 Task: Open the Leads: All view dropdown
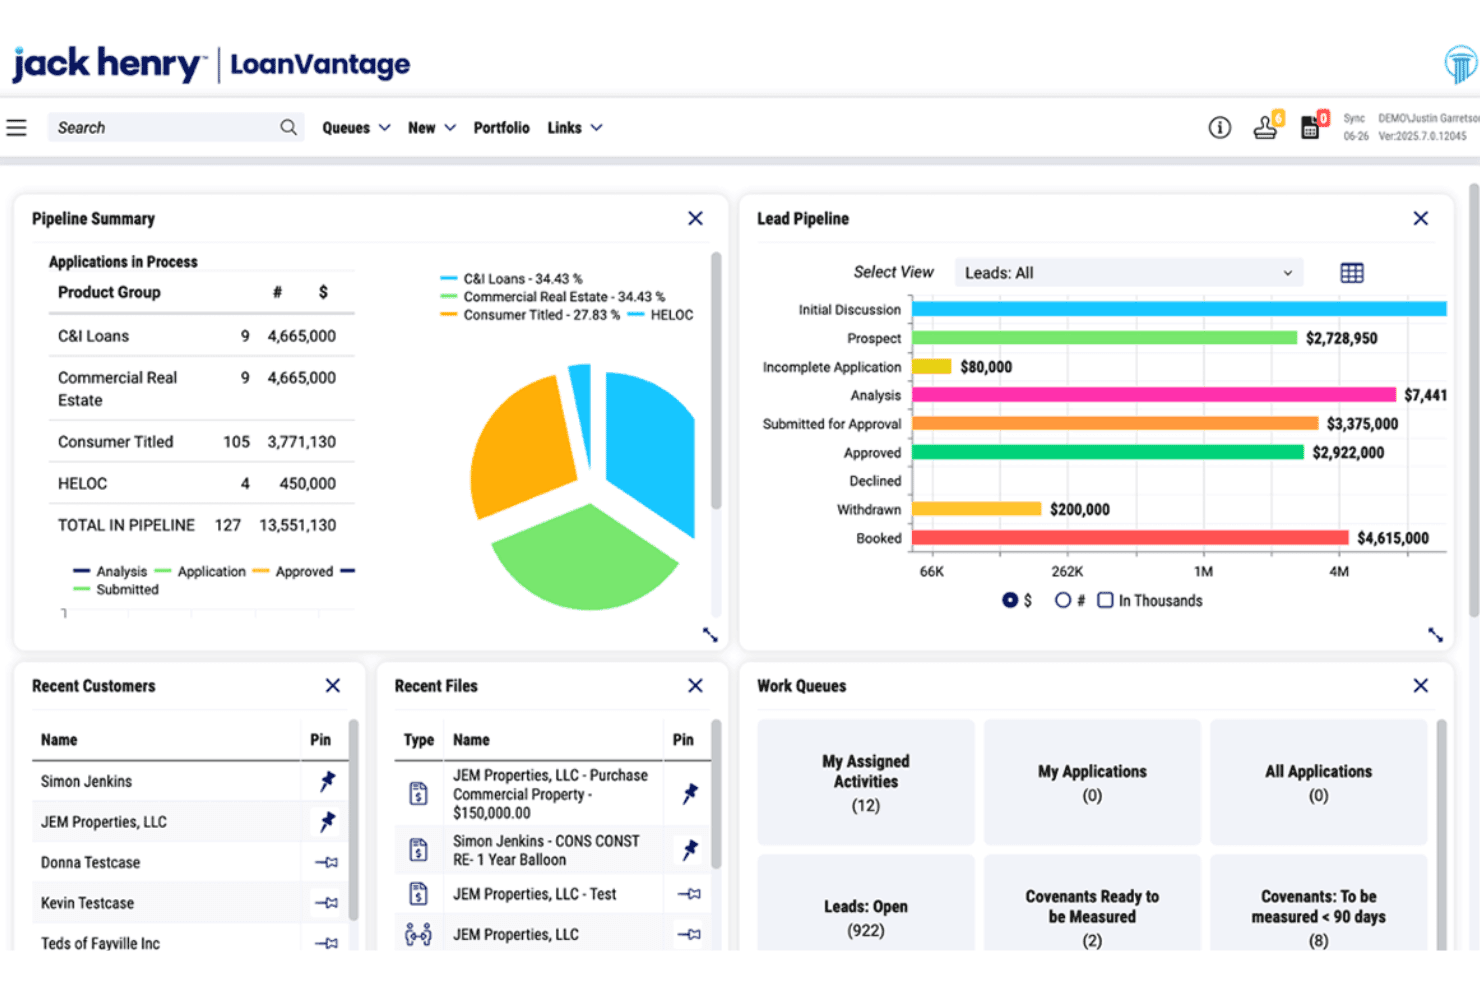pyautogui.click(x=1129, y=273)
